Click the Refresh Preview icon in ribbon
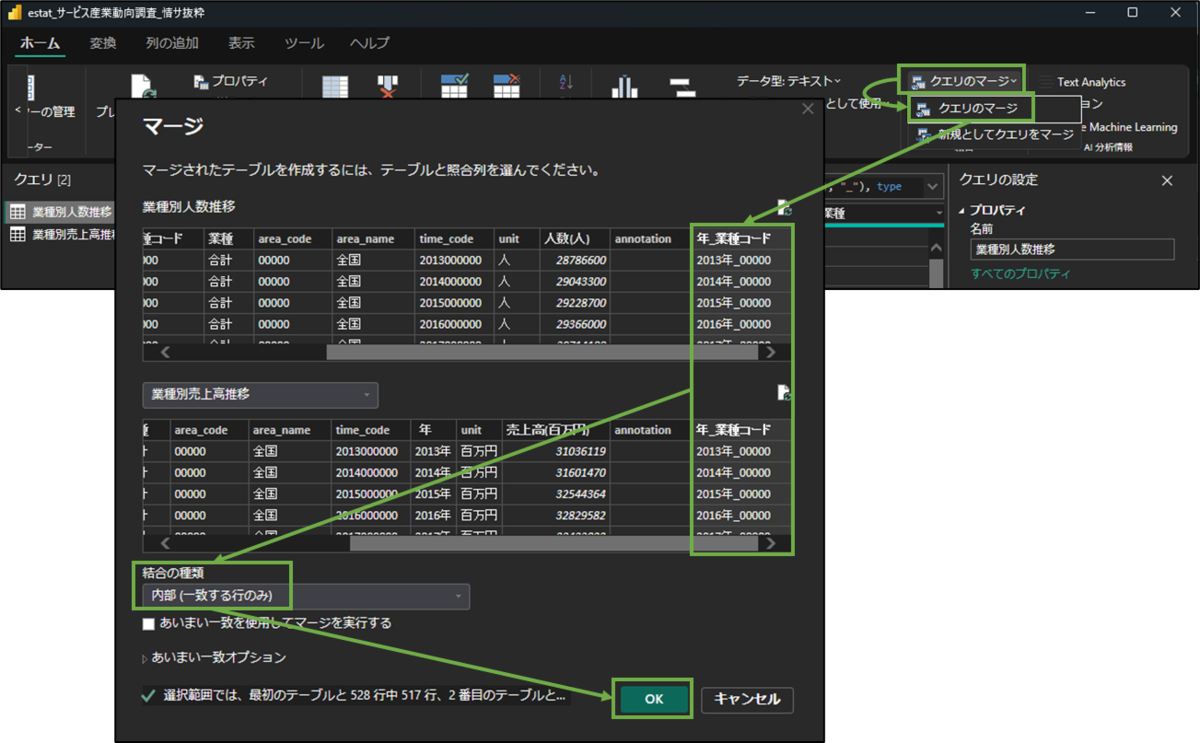 pos(143,86)
